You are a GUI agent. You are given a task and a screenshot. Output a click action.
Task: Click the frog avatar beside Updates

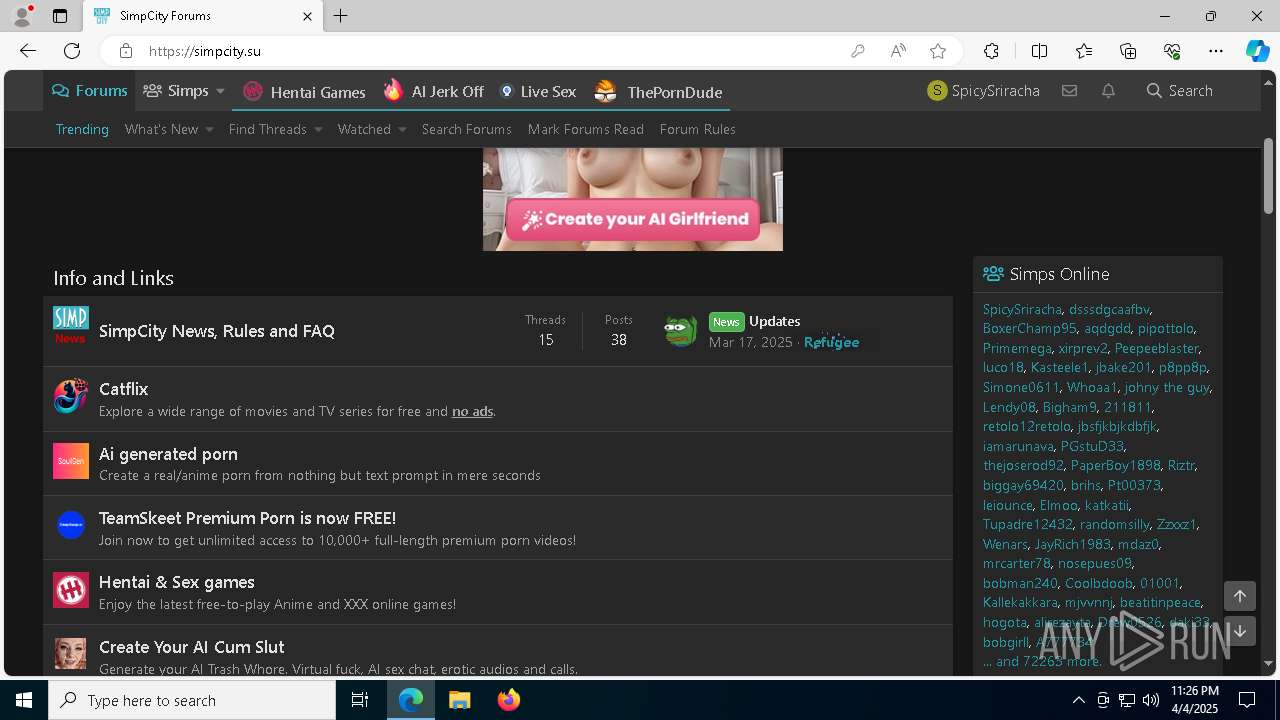point(680,331)
